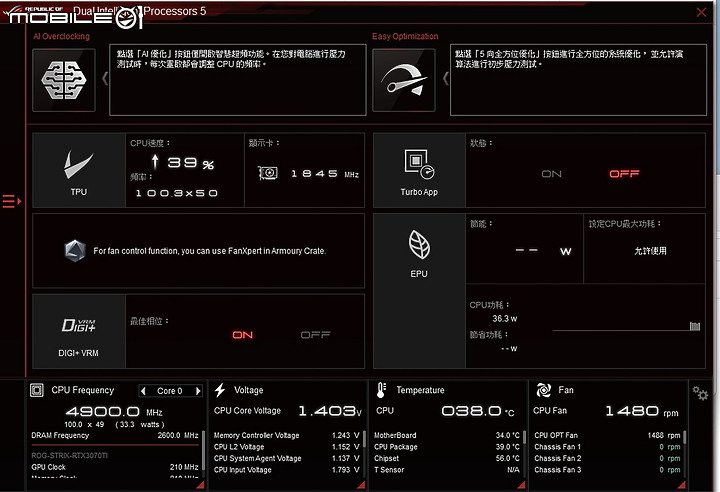This screenshot has width=720, height=492.
Task: Click the DRAM Frequency row
Action: (115, 435)
